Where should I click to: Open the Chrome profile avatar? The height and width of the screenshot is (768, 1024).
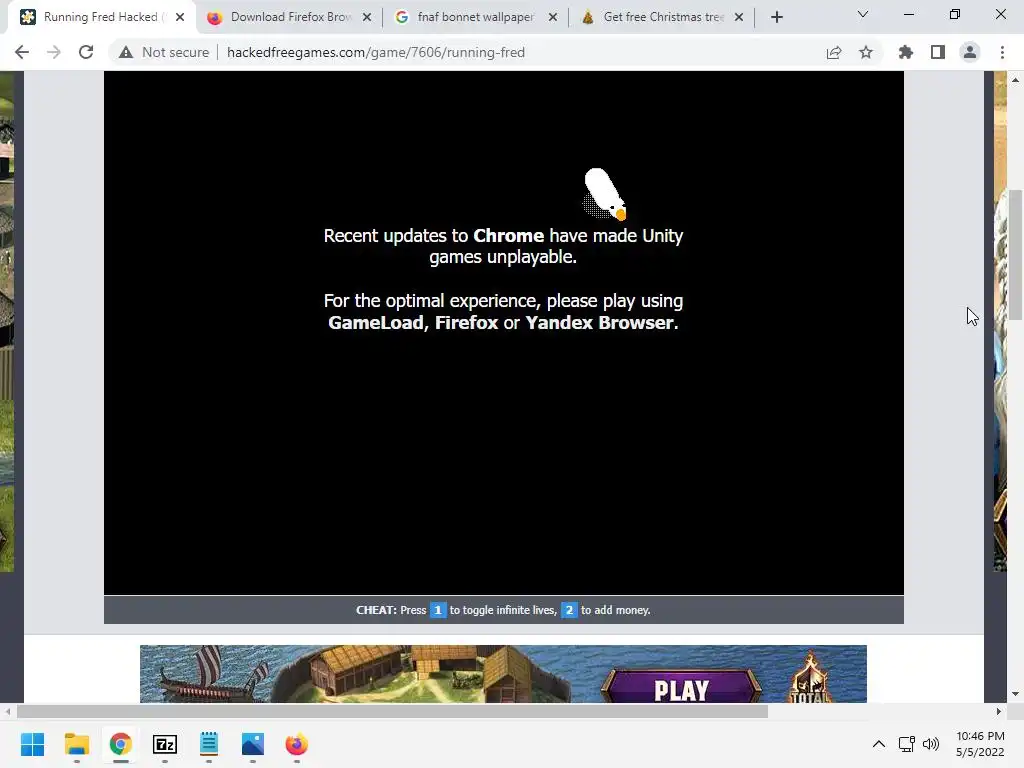[970, 52]
